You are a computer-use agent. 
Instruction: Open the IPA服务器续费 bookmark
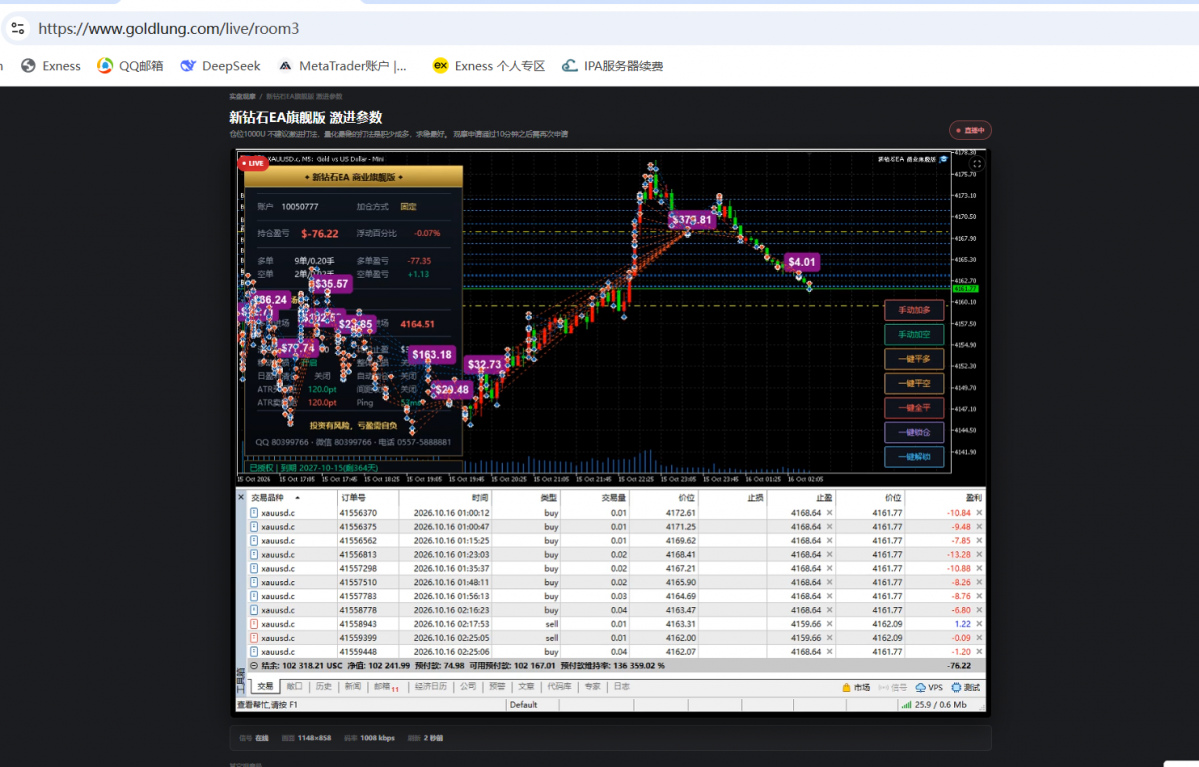point(612,66)
